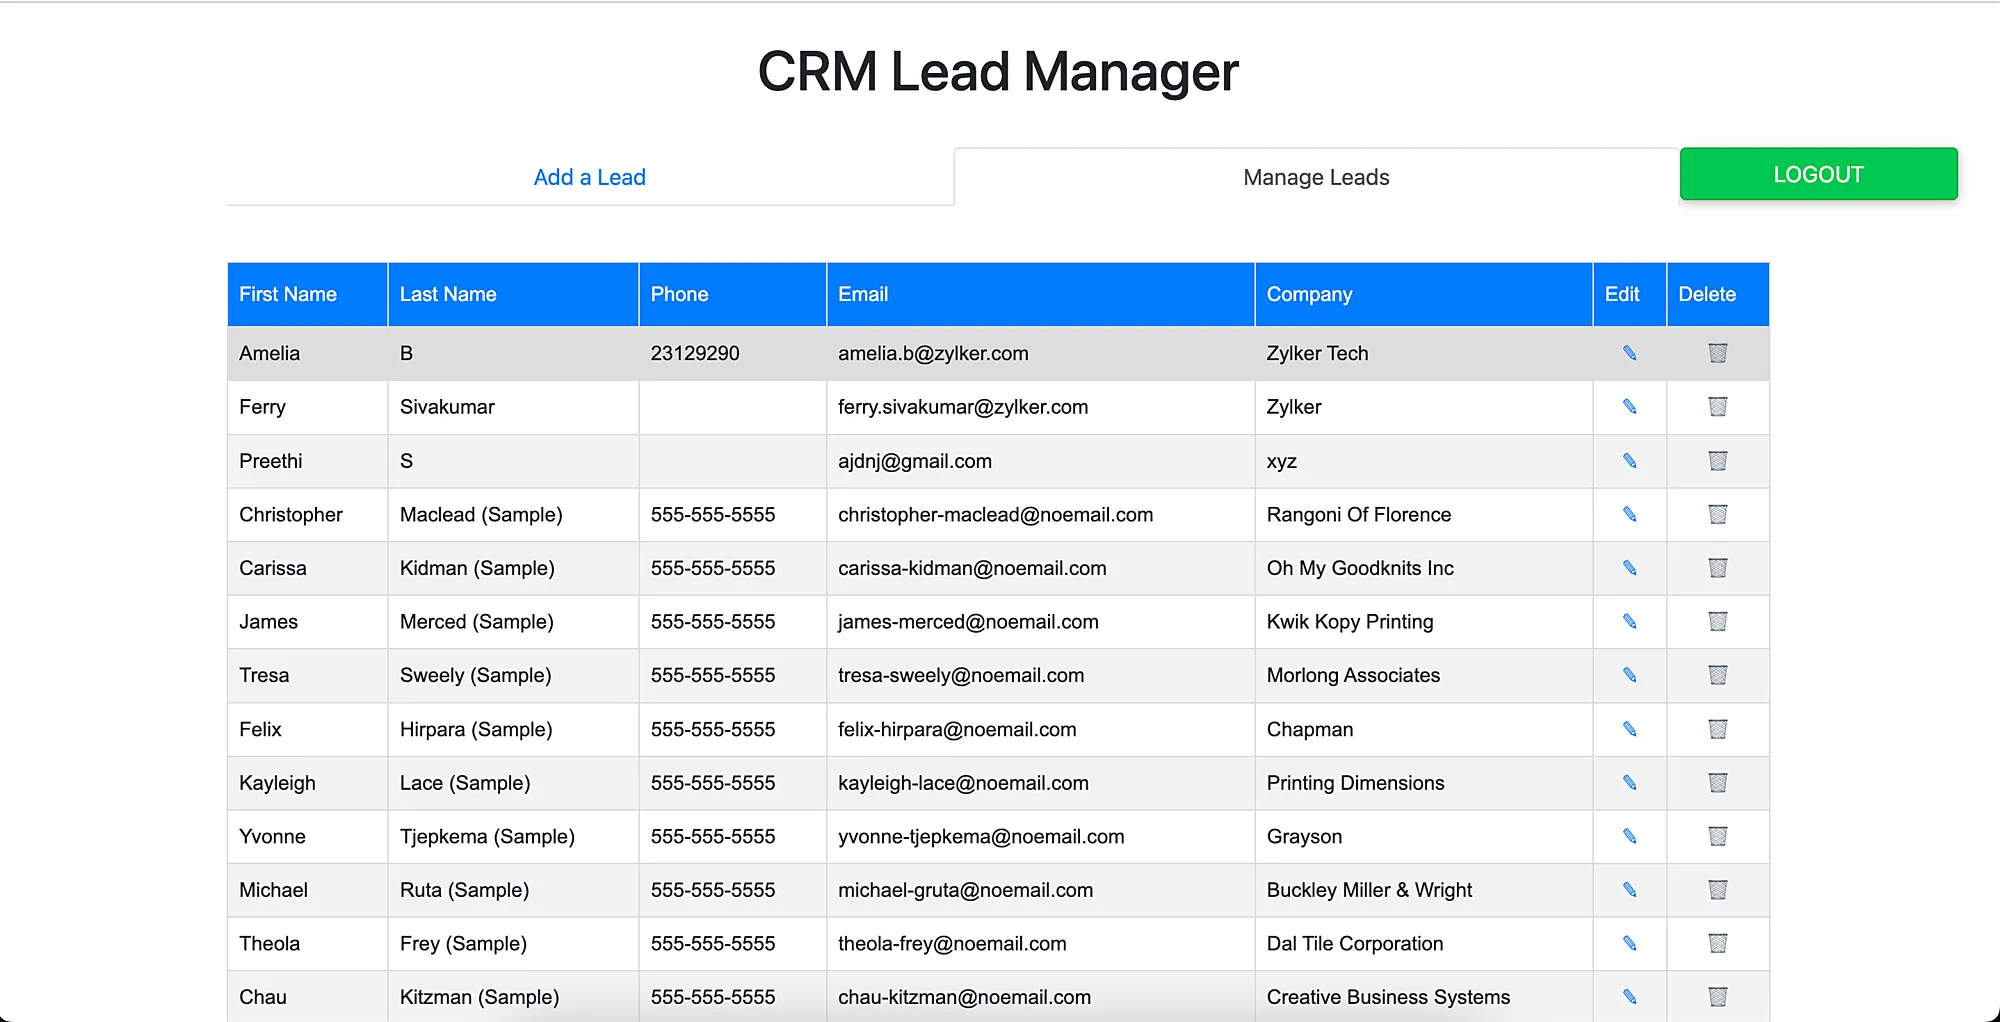Viewport: 2000px width, 1022px height.
Task: Click the Email column header
Action: tap(862, 294)
